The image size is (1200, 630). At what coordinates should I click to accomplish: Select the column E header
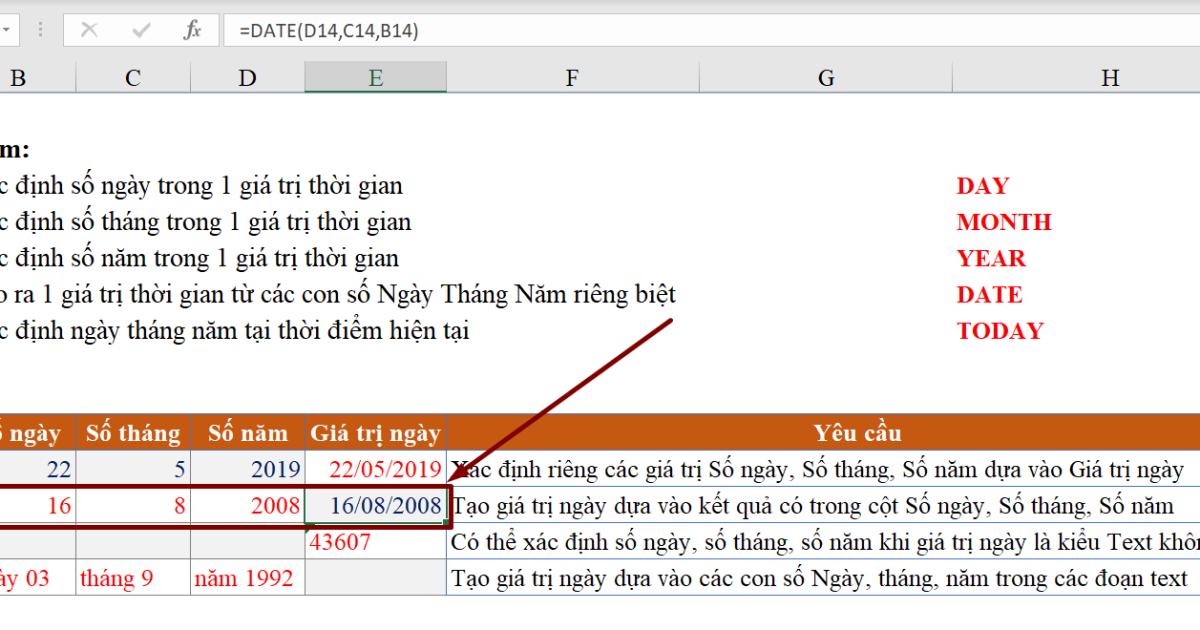coord(375,76)
